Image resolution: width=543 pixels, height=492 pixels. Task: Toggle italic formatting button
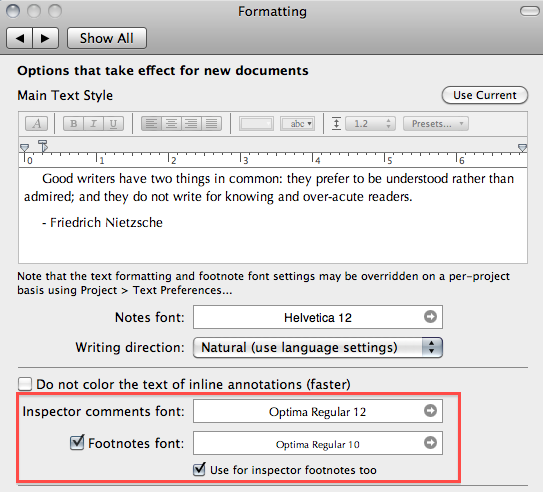93,124
